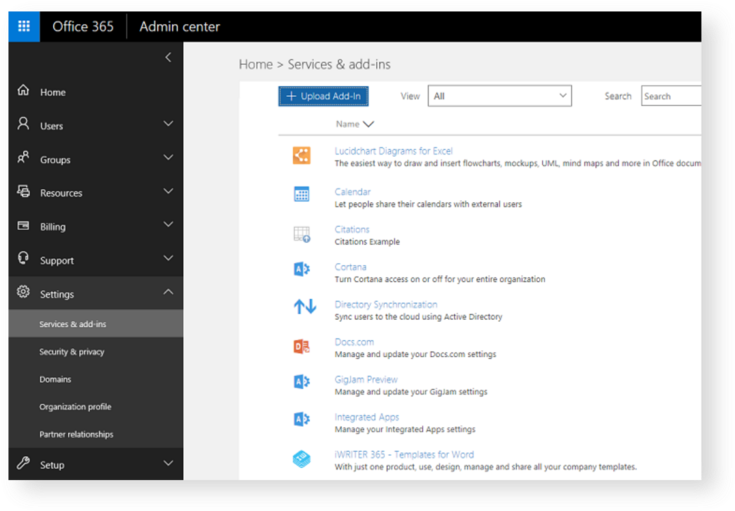This screenshot has width=735, height=511.
Task: Click the Settings label in sidebar
Action: tap(57, 294)
